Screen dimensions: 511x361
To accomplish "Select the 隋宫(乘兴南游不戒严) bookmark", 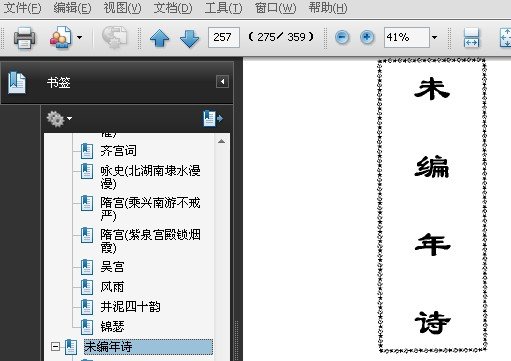I will click(x=150, y=209).
